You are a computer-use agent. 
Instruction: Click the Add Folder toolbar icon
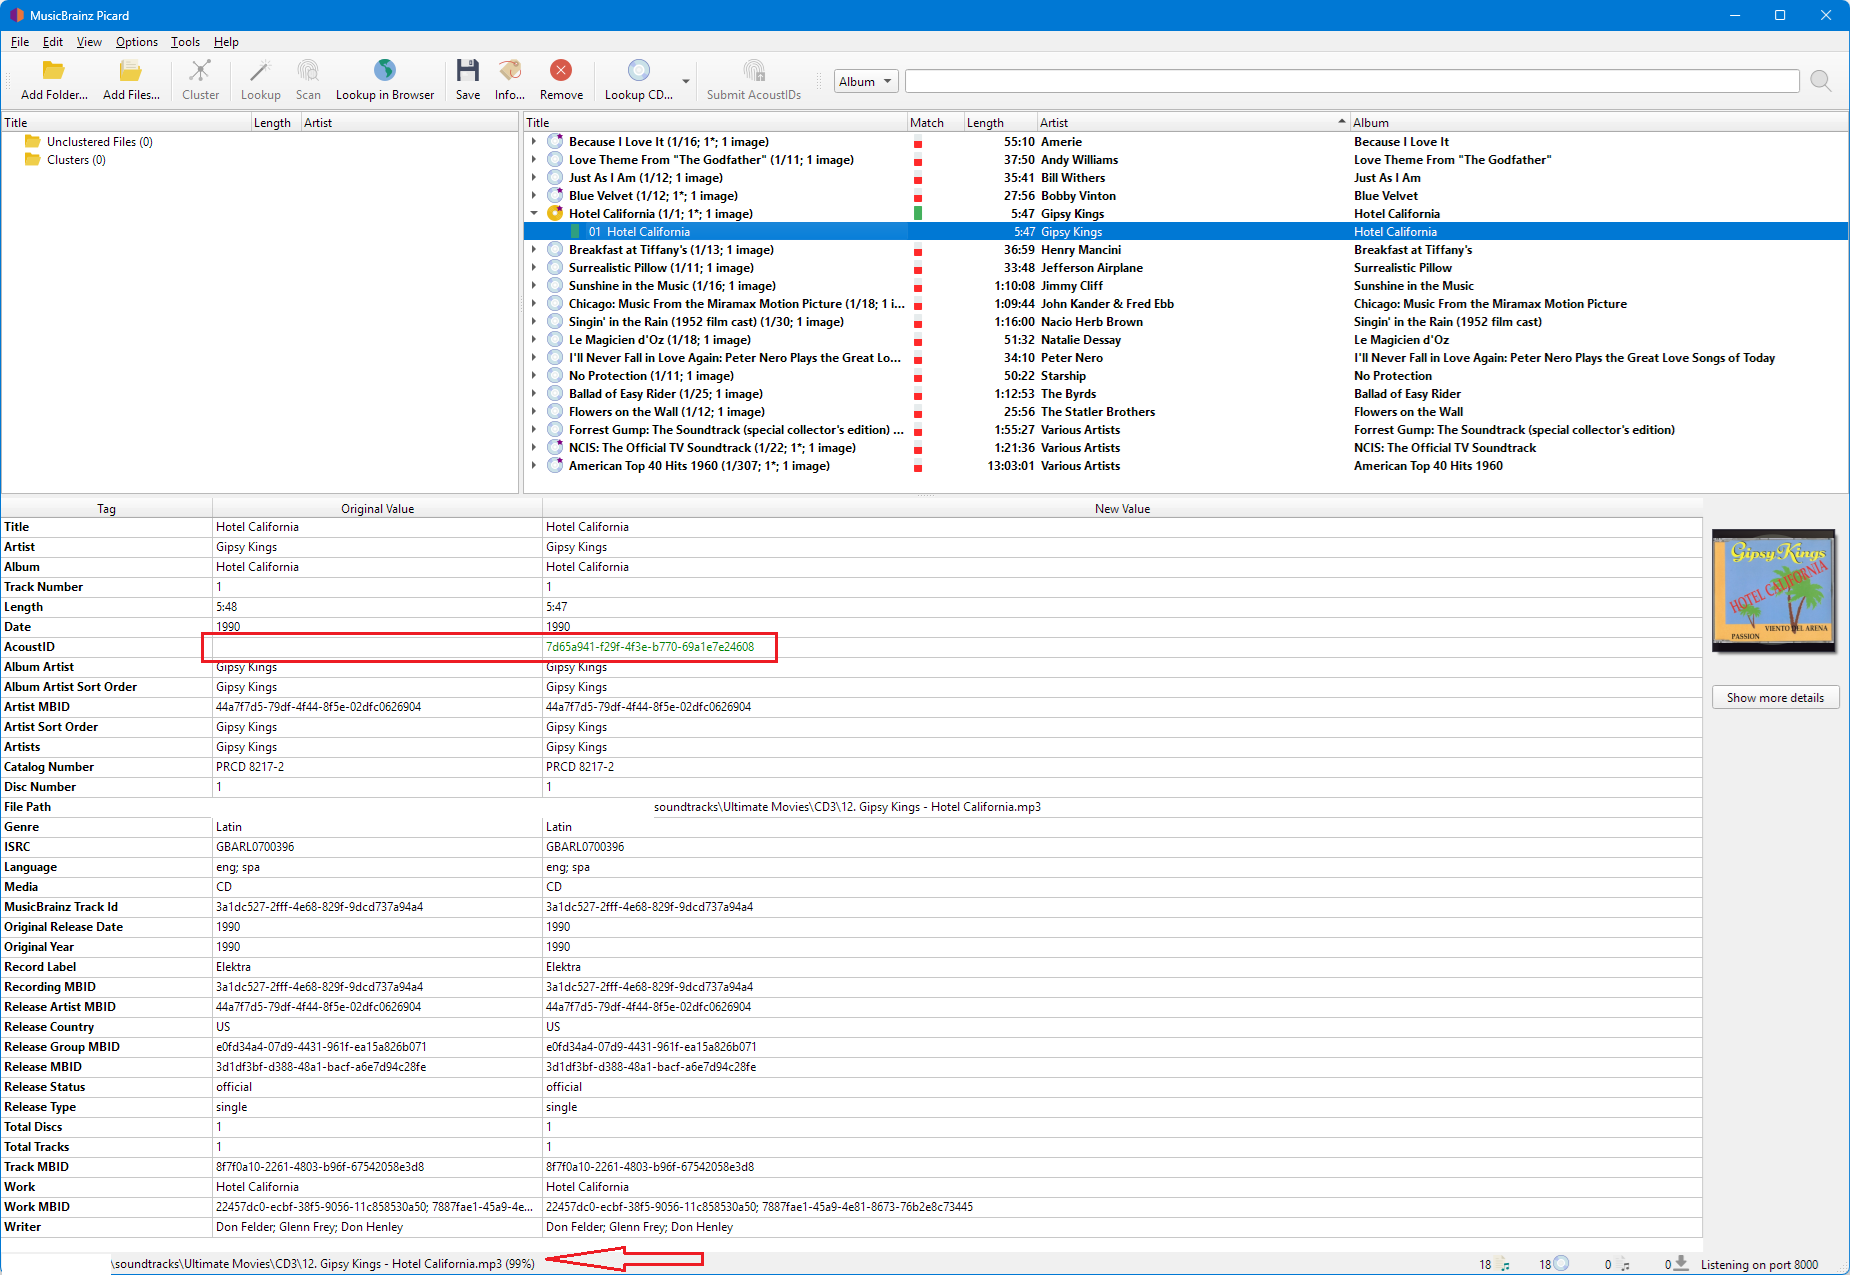point(54,71)
